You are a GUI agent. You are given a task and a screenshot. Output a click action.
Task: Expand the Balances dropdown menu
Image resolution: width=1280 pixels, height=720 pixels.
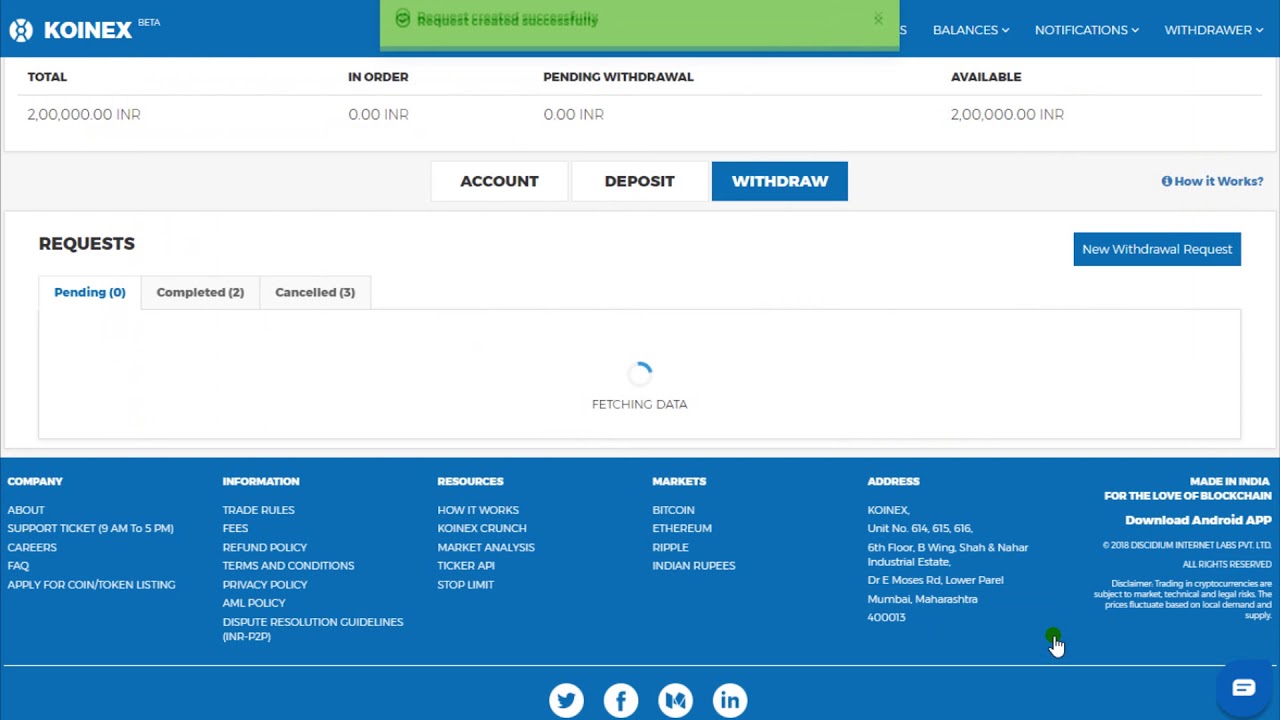coord(971,30)
